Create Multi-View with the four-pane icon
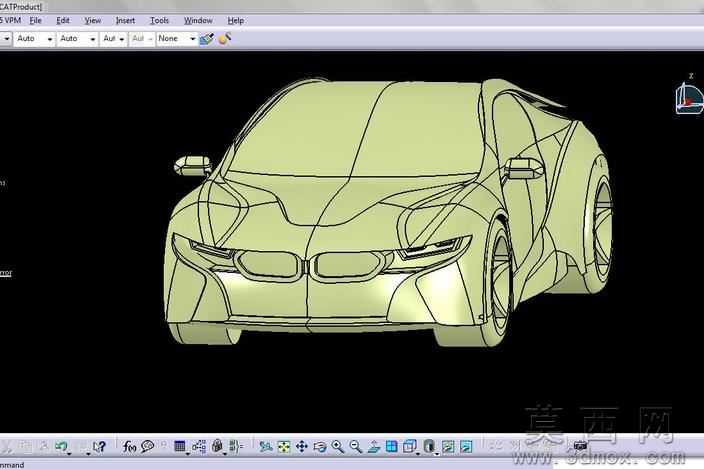The image size is (704, 469). (x=392, y=447)
